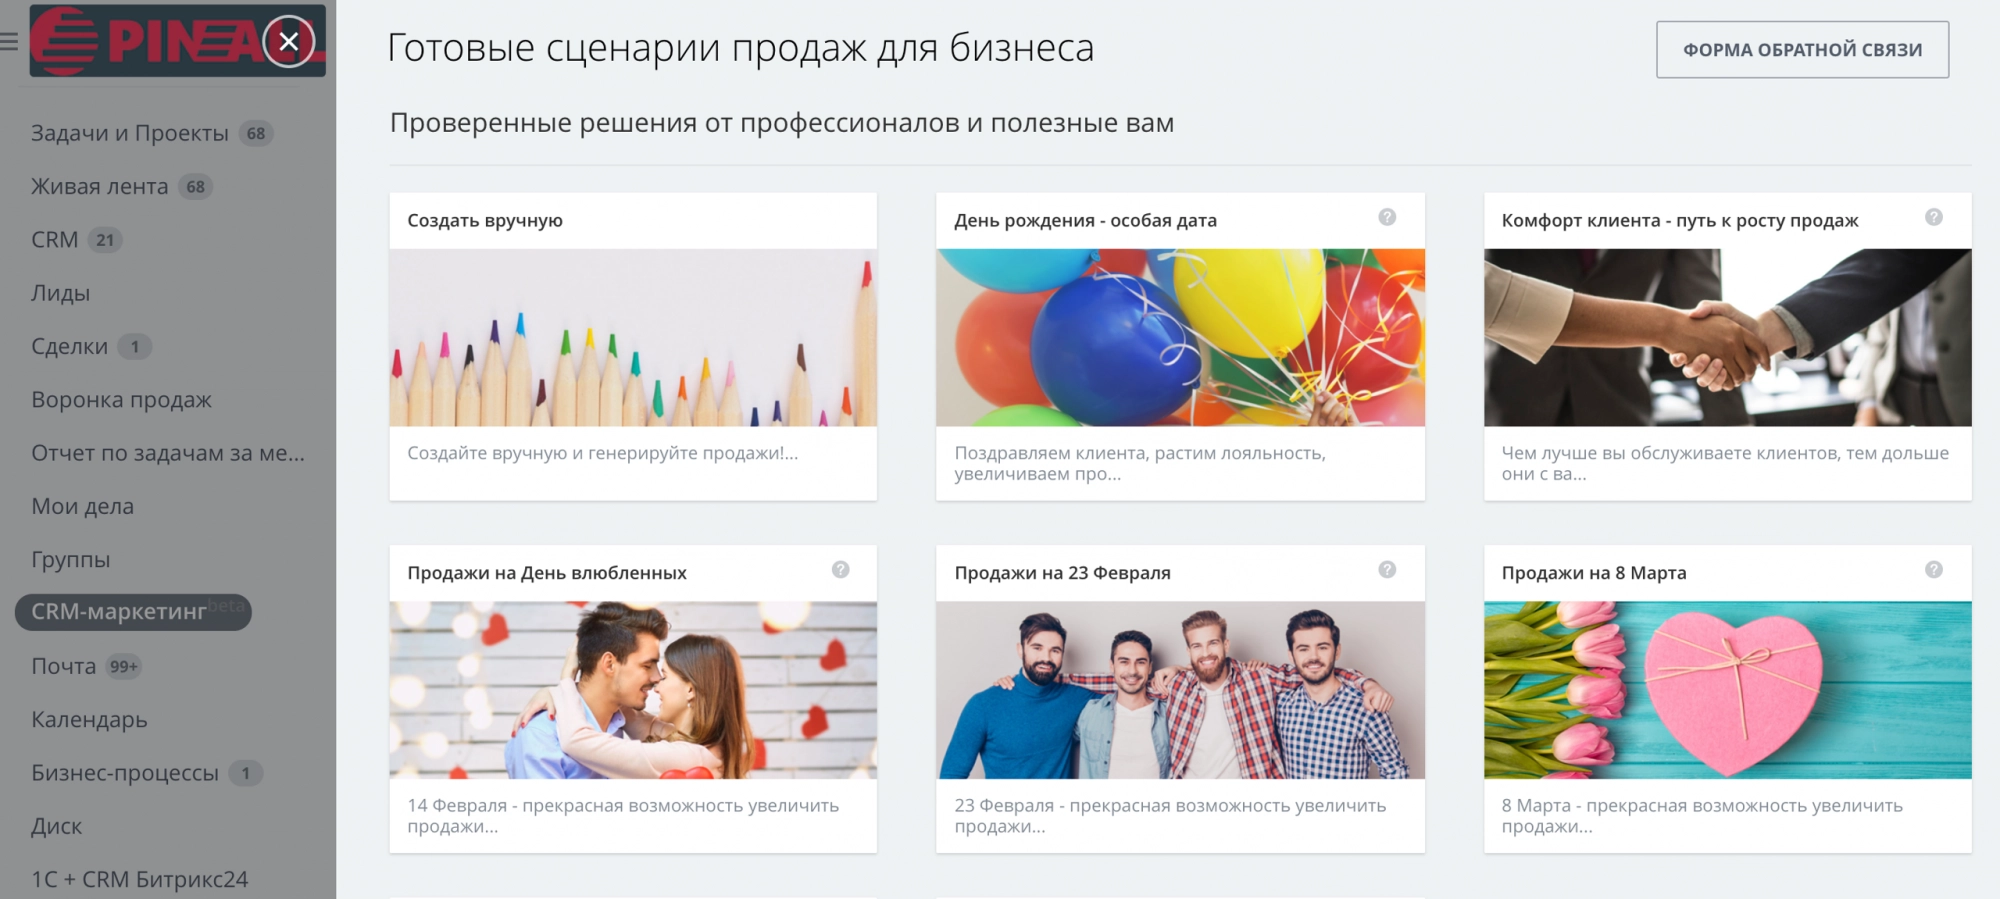Select the Создать вручную card title
Screen dimensions: 2000x899
click(485, 220)
